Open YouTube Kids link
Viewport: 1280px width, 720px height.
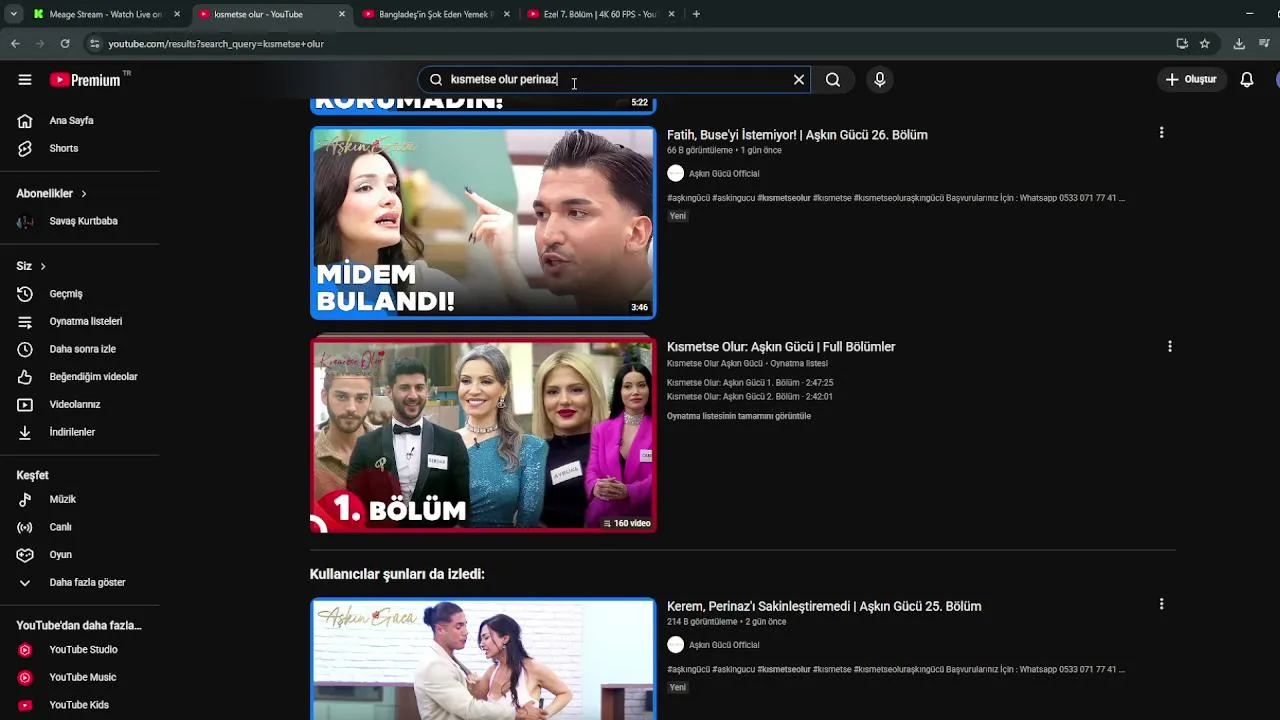(80, 705)
